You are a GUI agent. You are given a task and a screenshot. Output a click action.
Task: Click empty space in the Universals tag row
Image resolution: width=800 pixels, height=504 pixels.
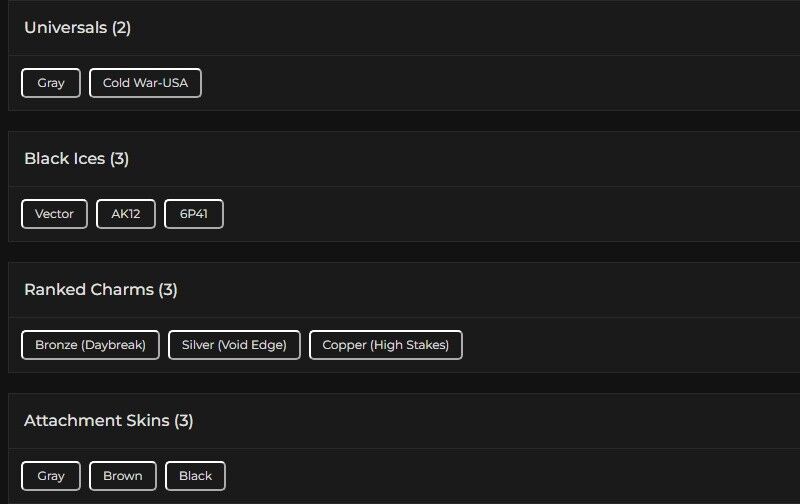(500, 83)
